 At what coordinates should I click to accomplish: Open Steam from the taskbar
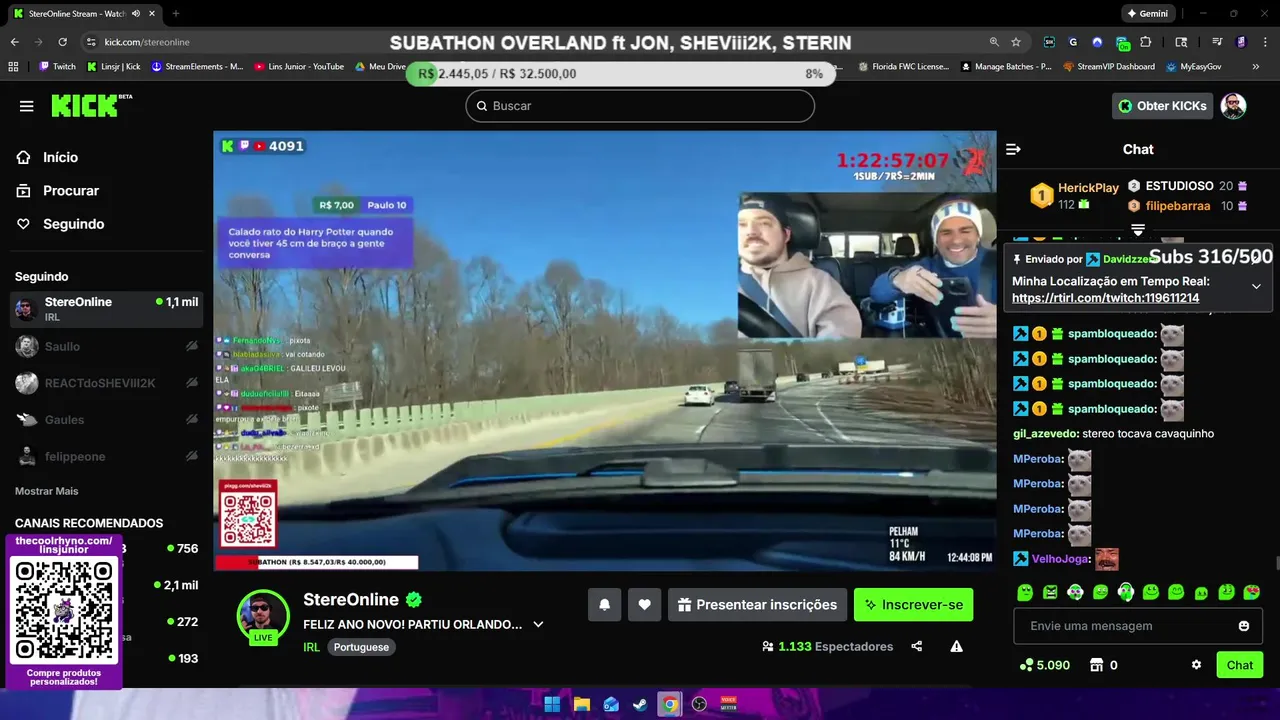click(640, 704)
